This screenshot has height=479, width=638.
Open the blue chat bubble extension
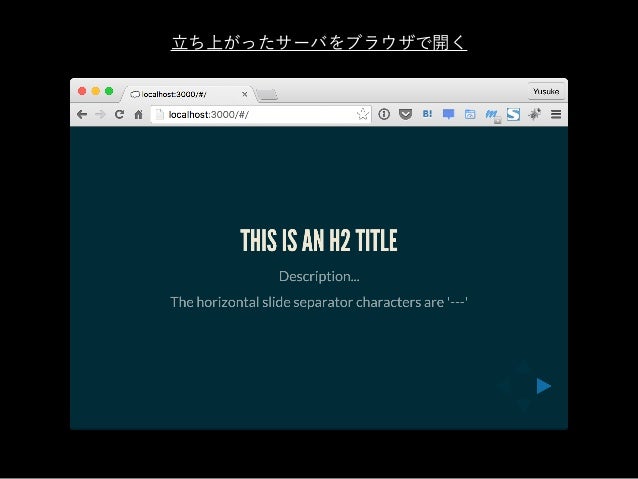point(448,114)
